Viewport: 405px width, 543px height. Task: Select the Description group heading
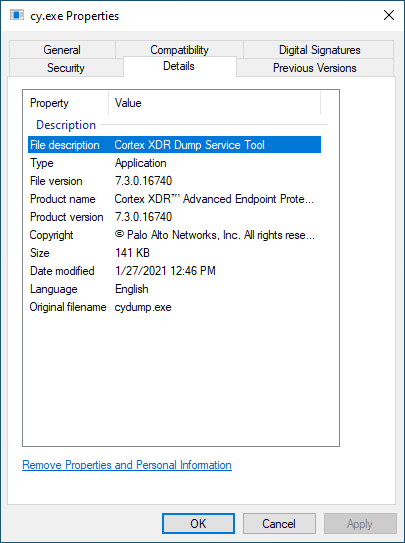[x=66, y=125]
